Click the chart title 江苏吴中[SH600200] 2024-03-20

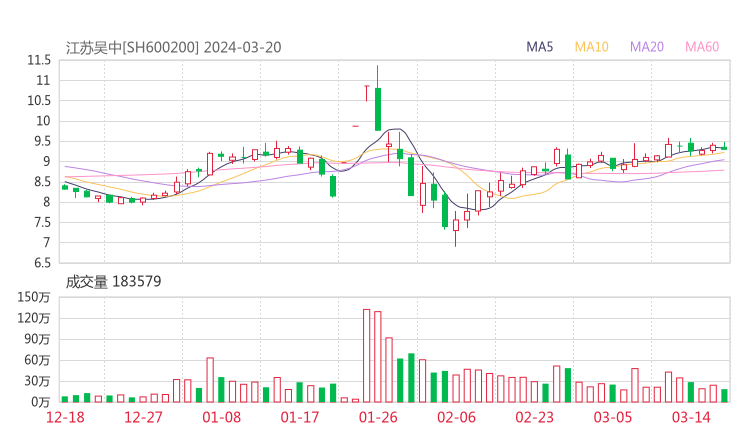pos(173,48)
